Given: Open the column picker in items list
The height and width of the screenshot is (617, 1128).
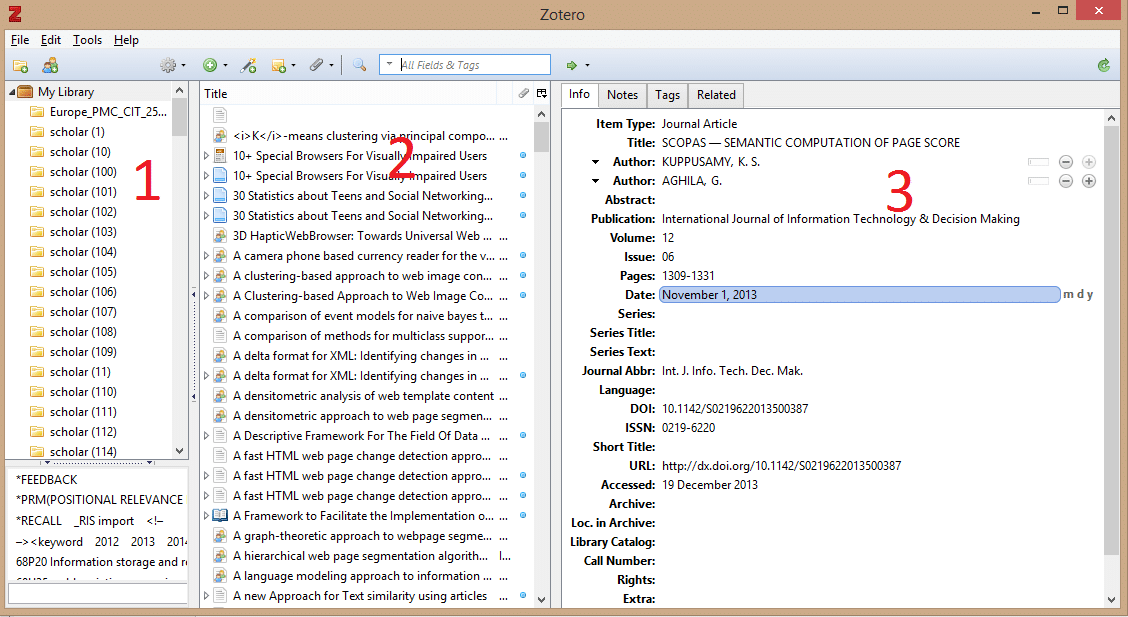Looking at the screenshot, I should [542, 93].
